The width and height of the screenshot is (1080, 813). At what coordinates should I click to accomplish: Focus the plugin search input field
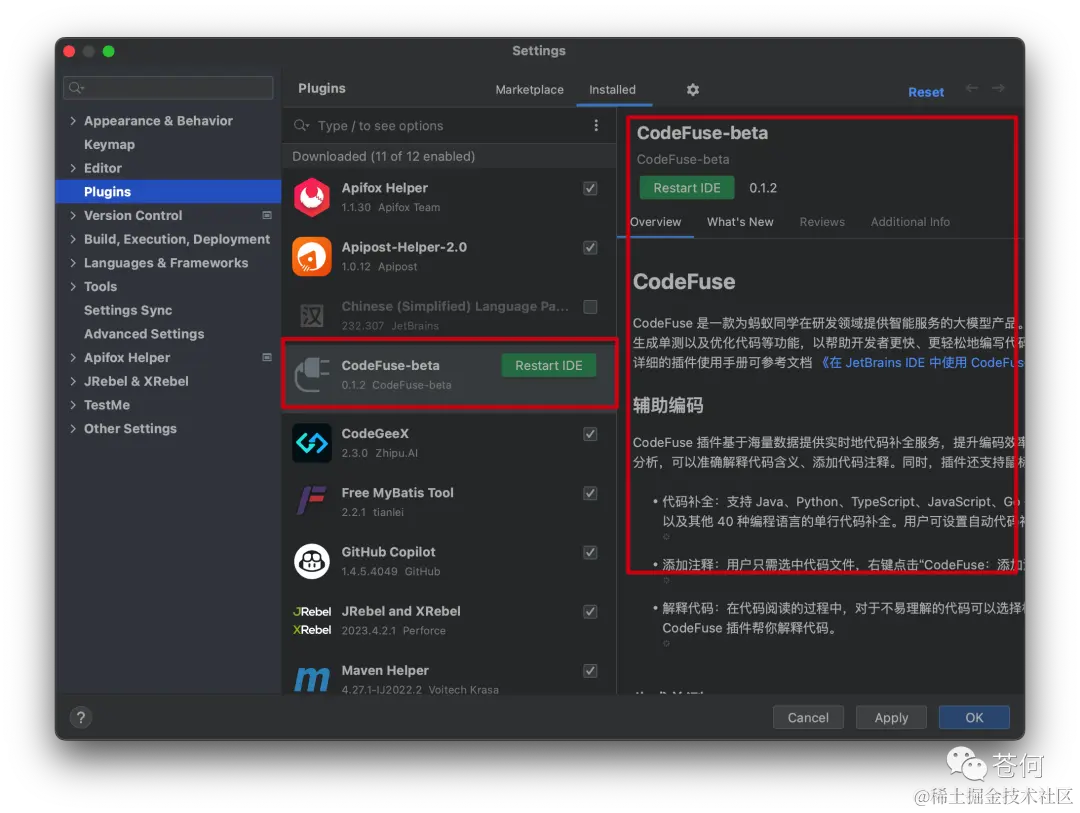(x=441, y=125)
